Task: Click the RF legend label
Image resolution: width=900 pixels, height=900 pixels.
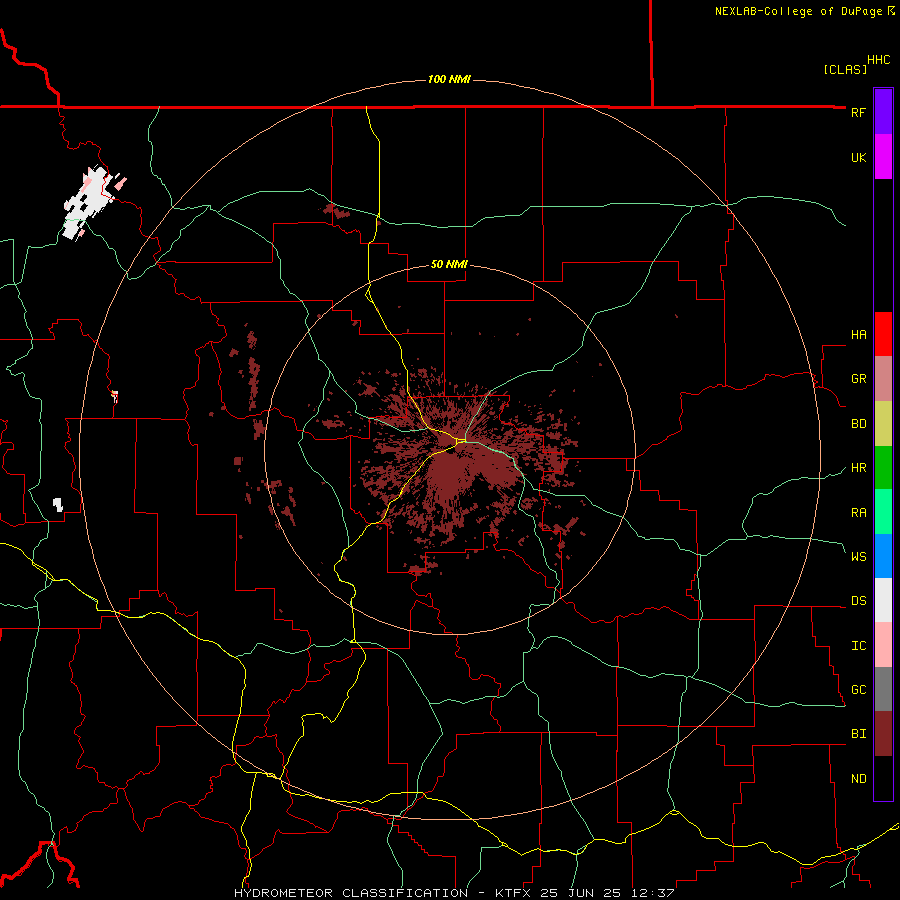Action: tap(858, 112)
